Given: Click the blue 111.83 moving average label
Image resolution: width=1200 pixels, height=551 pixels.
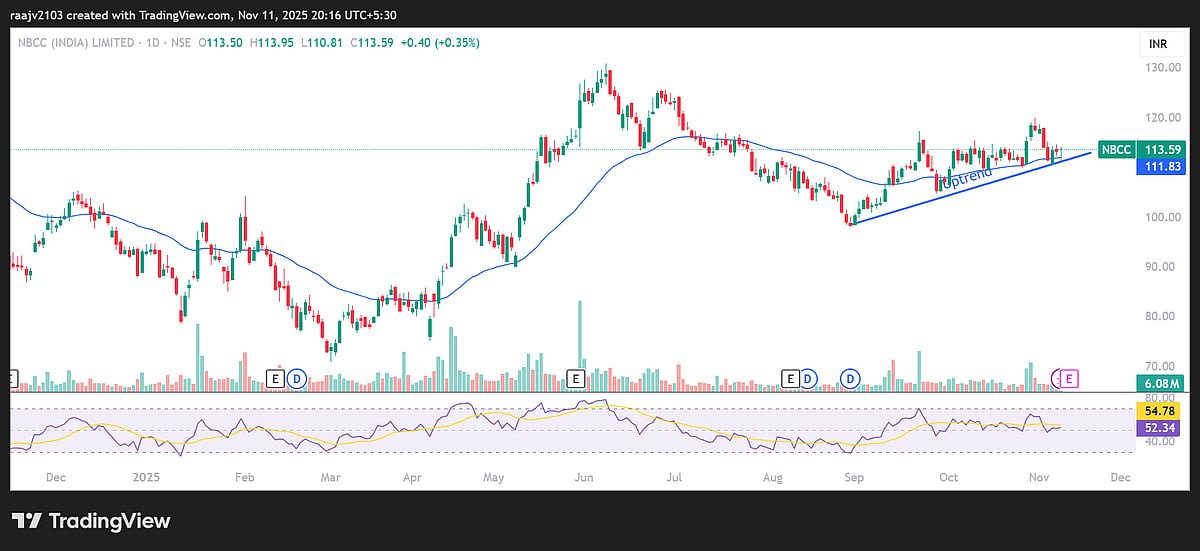Looking at the screenshot, I should tap(1158, 167).
